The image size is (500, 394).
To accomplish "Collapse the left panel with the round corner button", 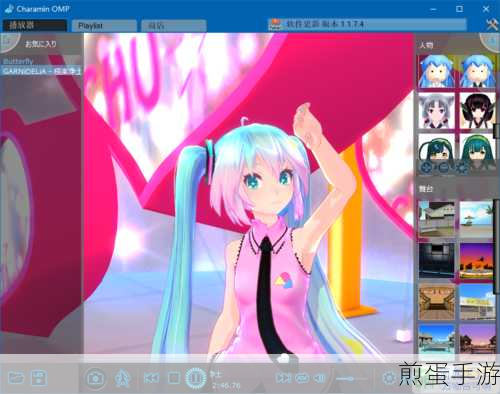I will click(8, 41).
